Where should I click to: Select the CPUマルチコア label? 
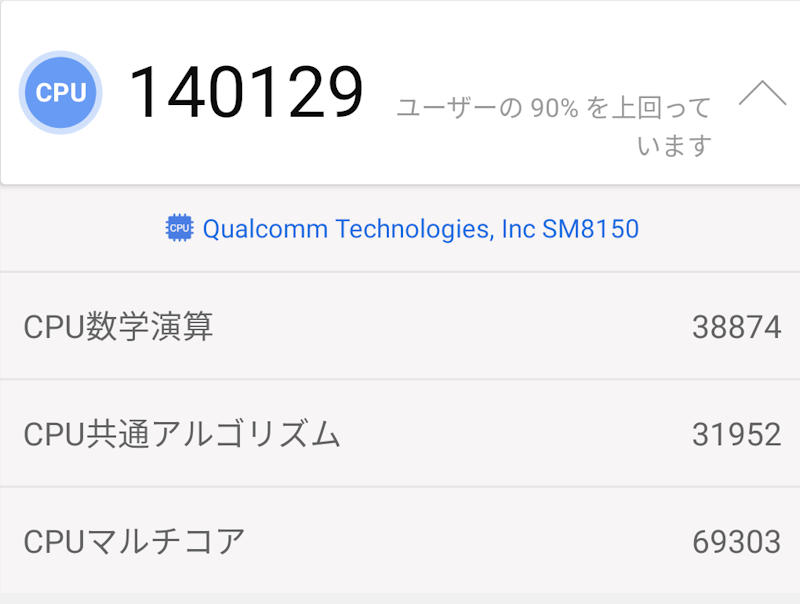[x=134, y=541]
